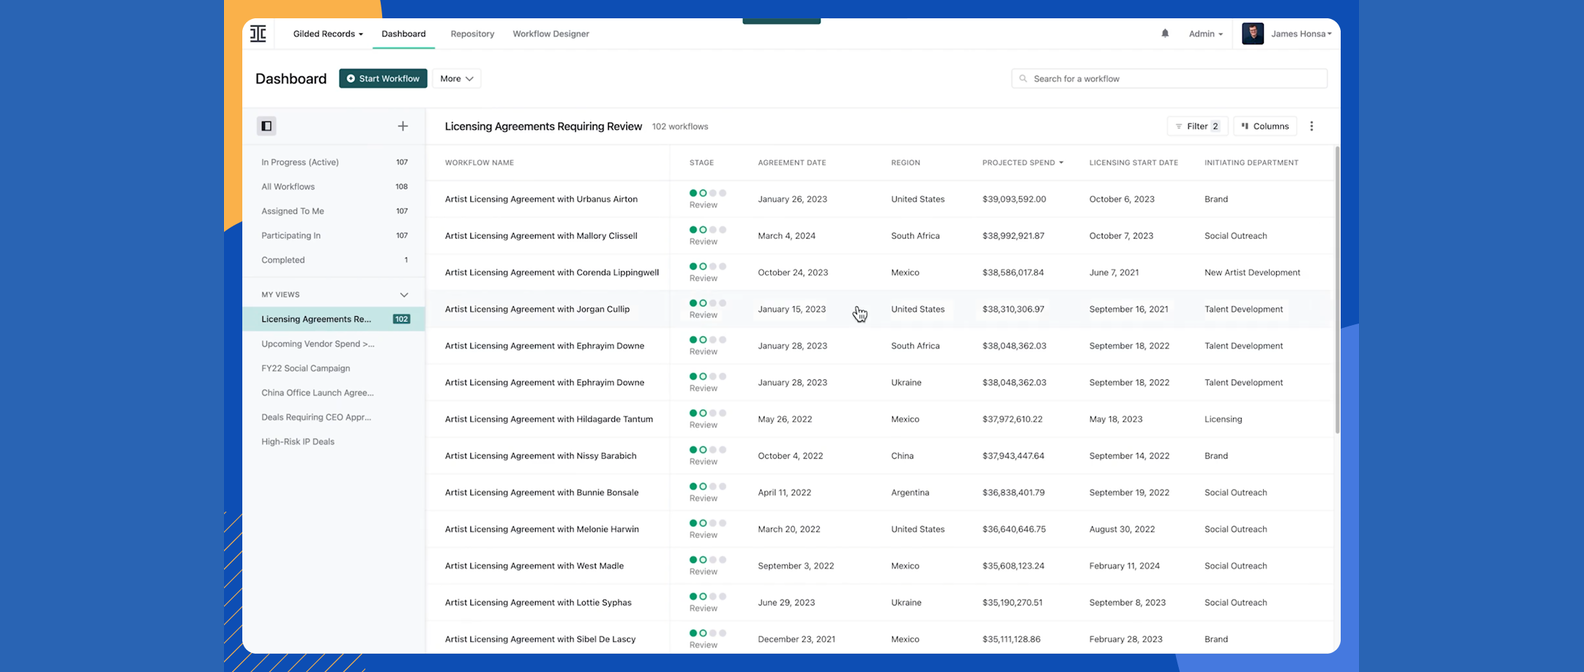Screen dimensions: 1584x672
Task: Click the Region column header
Action: tap(905, 162)
